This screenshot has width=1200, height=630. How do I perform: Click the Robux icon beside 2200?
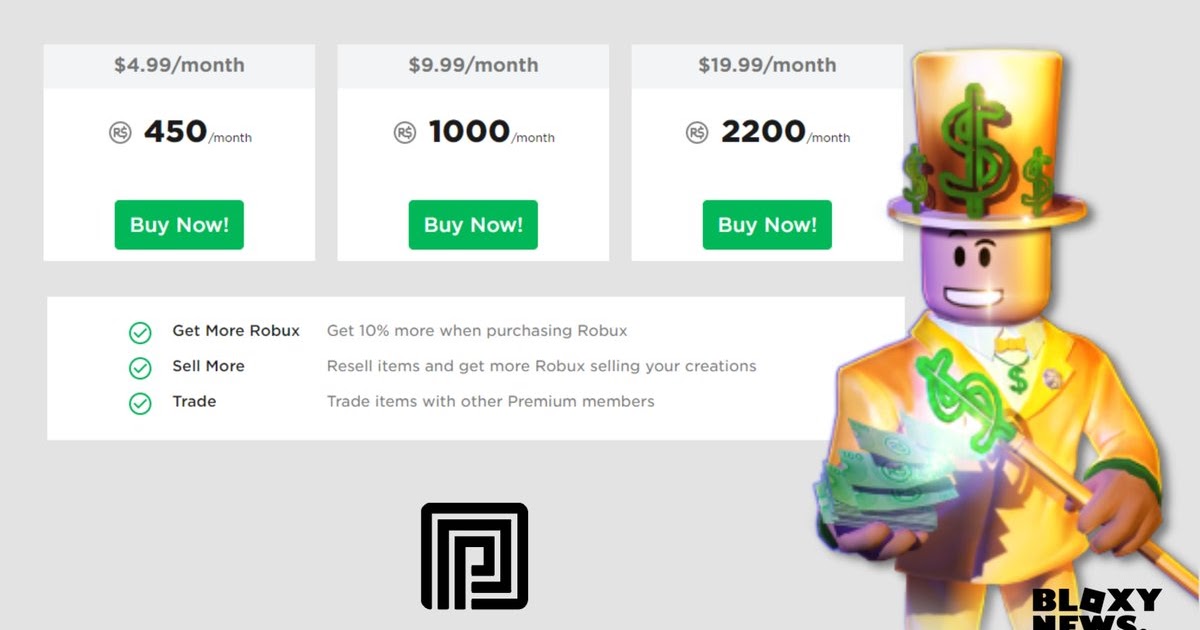[x=697, y=132]
